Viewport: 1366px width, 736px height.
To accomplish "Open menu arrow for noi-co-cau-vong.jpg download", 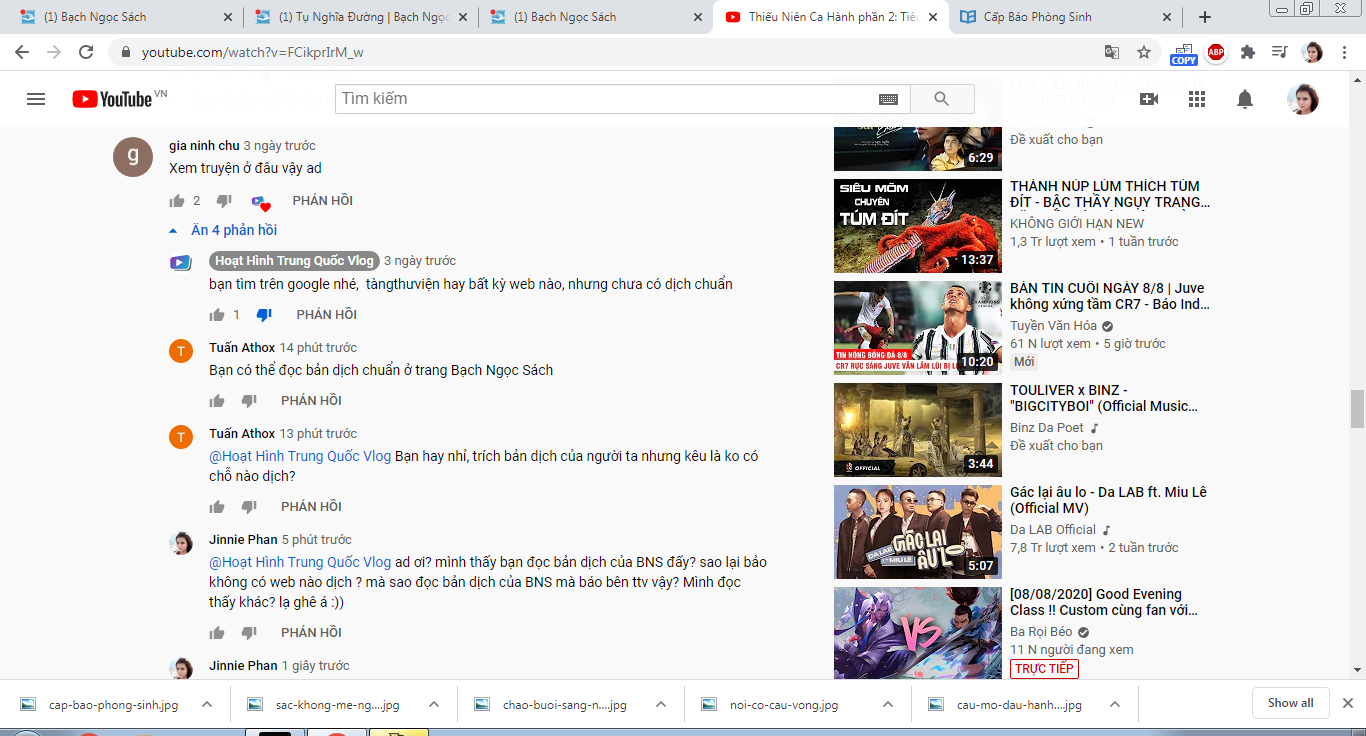I will click(x=888, y=704).
